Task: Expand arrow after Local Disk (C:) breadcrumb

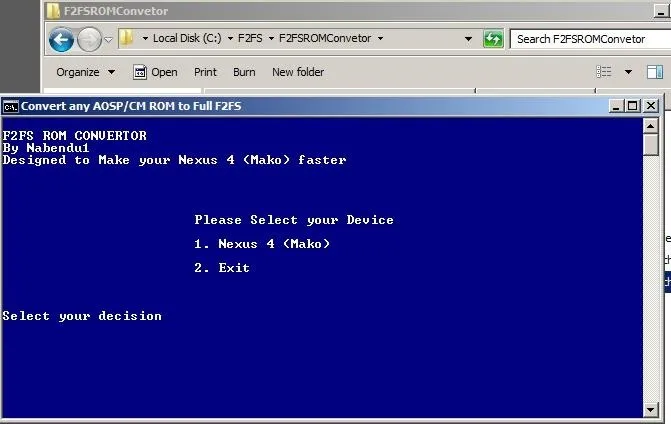Action: (230, 39)
